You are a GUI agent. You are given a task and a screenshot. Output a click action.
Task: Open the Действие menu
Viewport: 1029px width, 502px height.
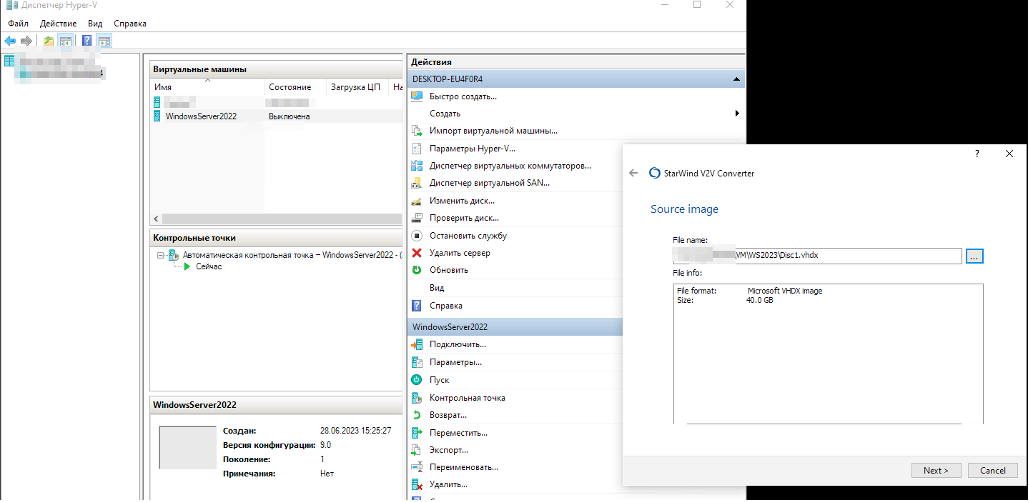[x=56, y=24]
